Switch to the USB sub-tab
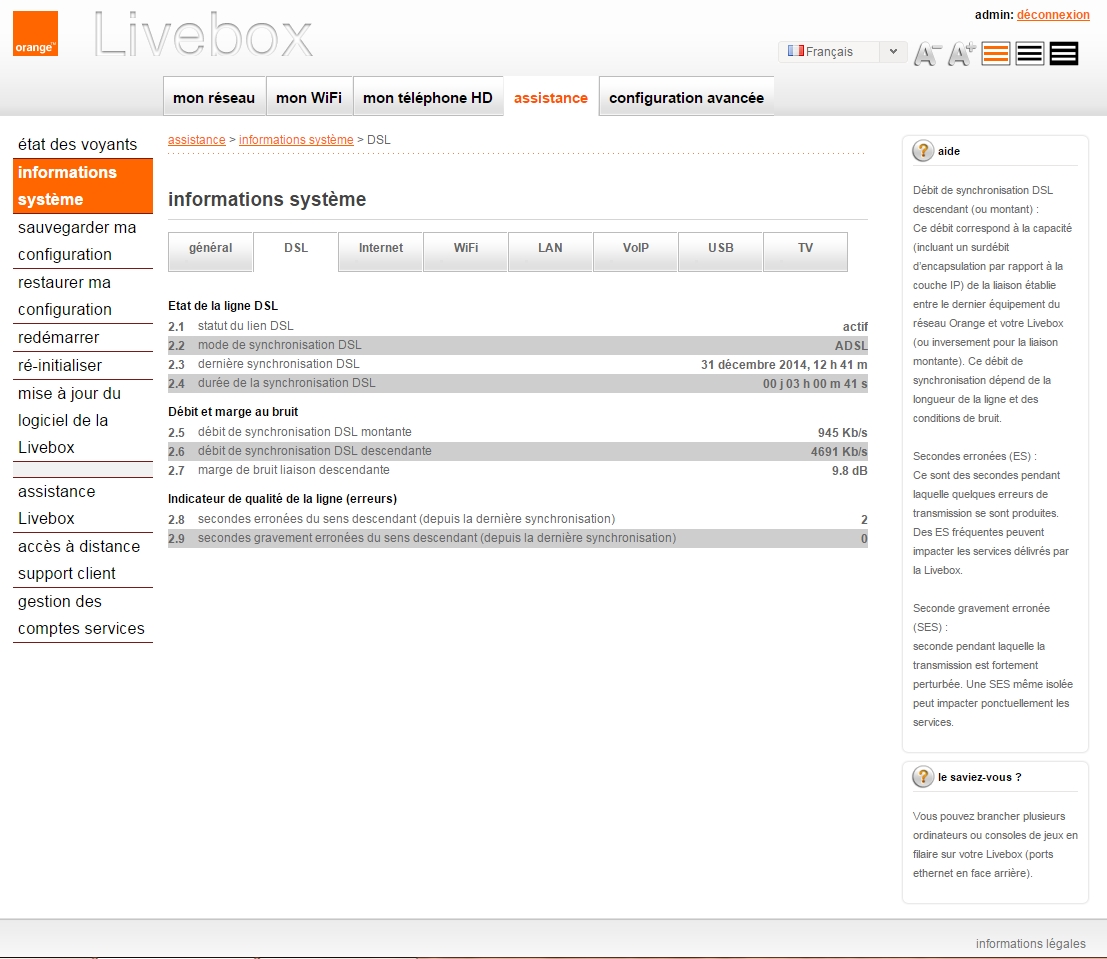The image size is (1107, 959). pyautogui.click(x=721, y=251)
